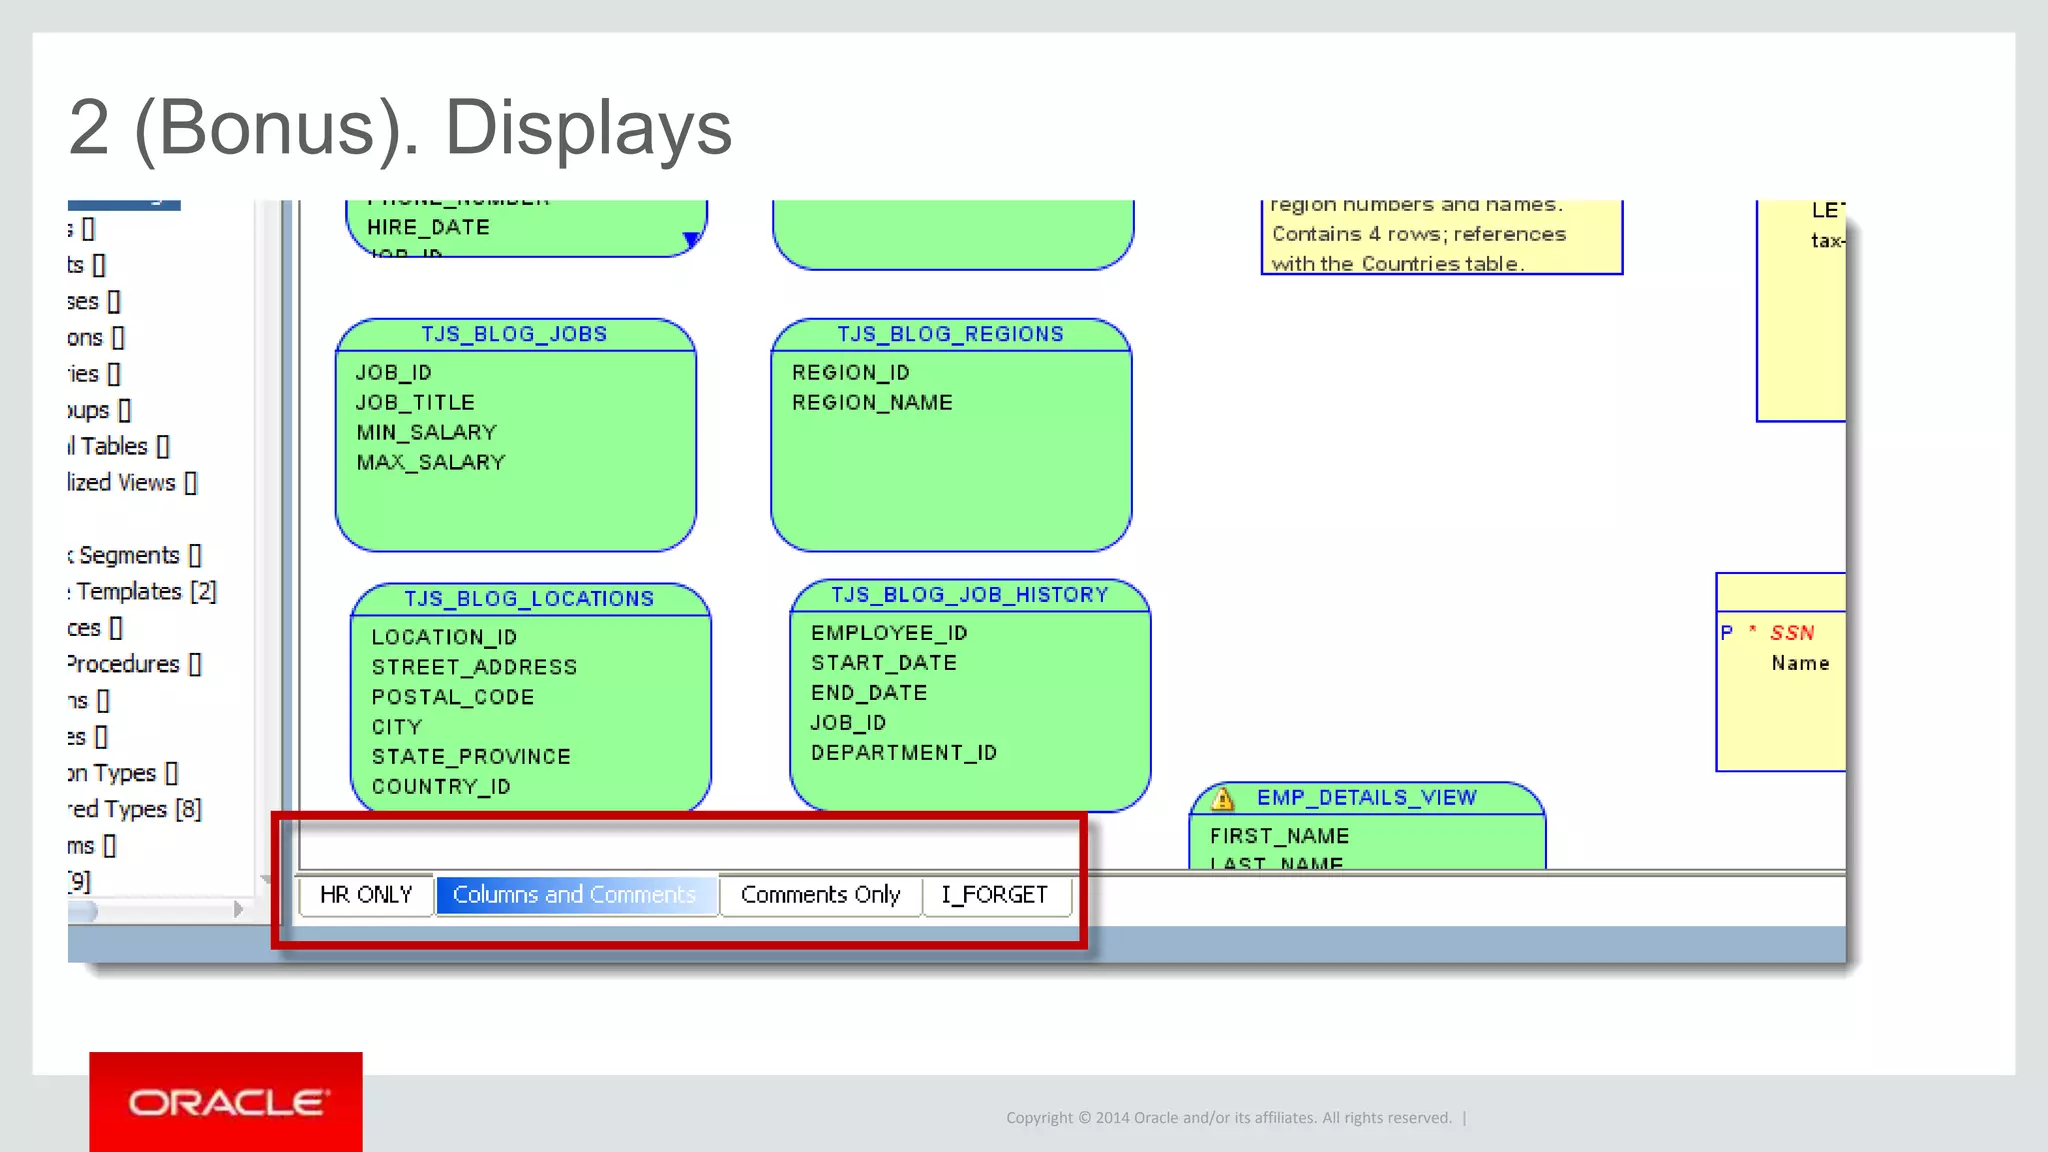Screen dimensions: 2048x1152
Task: Click the Oracle logo
Action: point(226,1102)
